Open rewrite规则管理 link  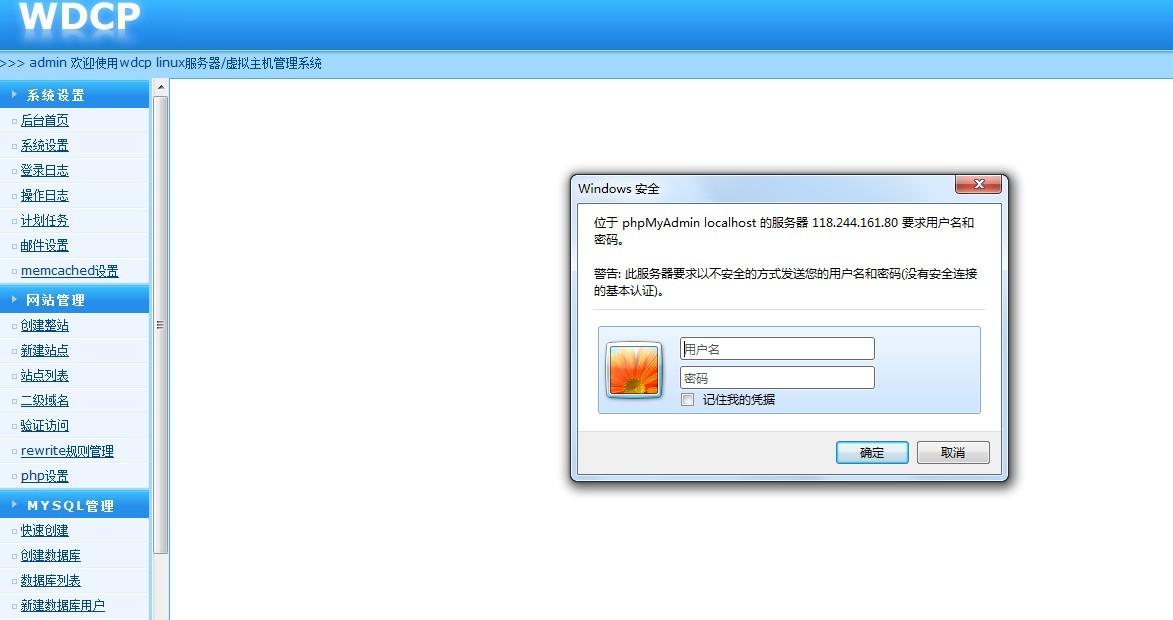[x=67, y=451]
